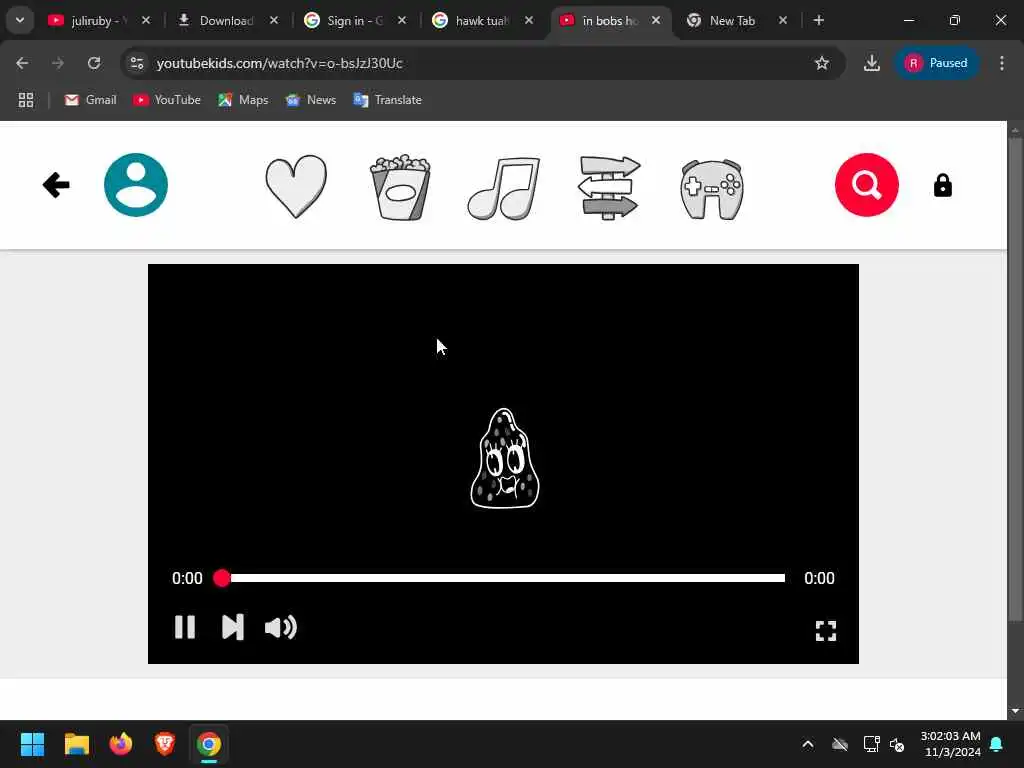Switch to the Downloads tab
This screenshot has height=768, width=1024.
click(227, 21)
